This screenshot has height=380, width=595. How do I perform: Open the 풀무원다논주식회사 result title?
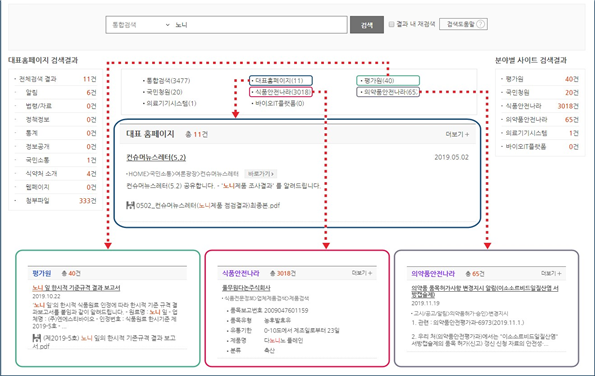[x=246, y=288]
